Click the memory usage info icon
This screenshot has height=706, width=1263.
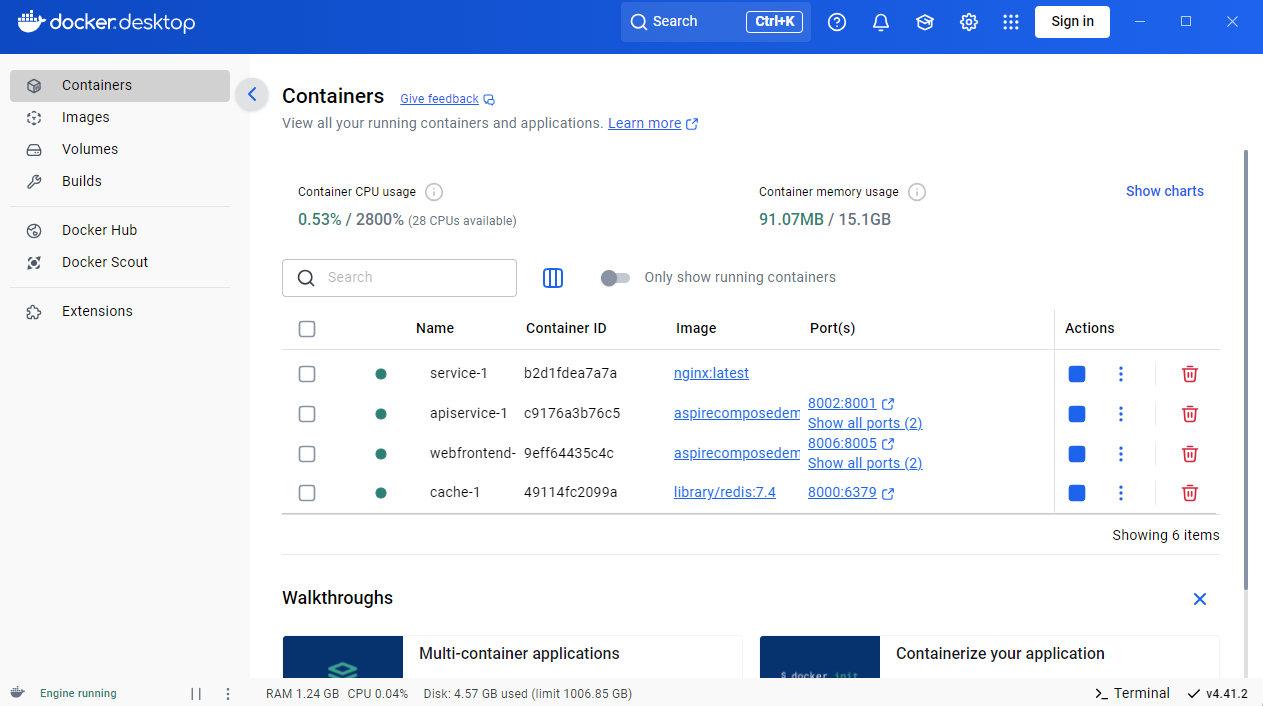click(917, 192)
